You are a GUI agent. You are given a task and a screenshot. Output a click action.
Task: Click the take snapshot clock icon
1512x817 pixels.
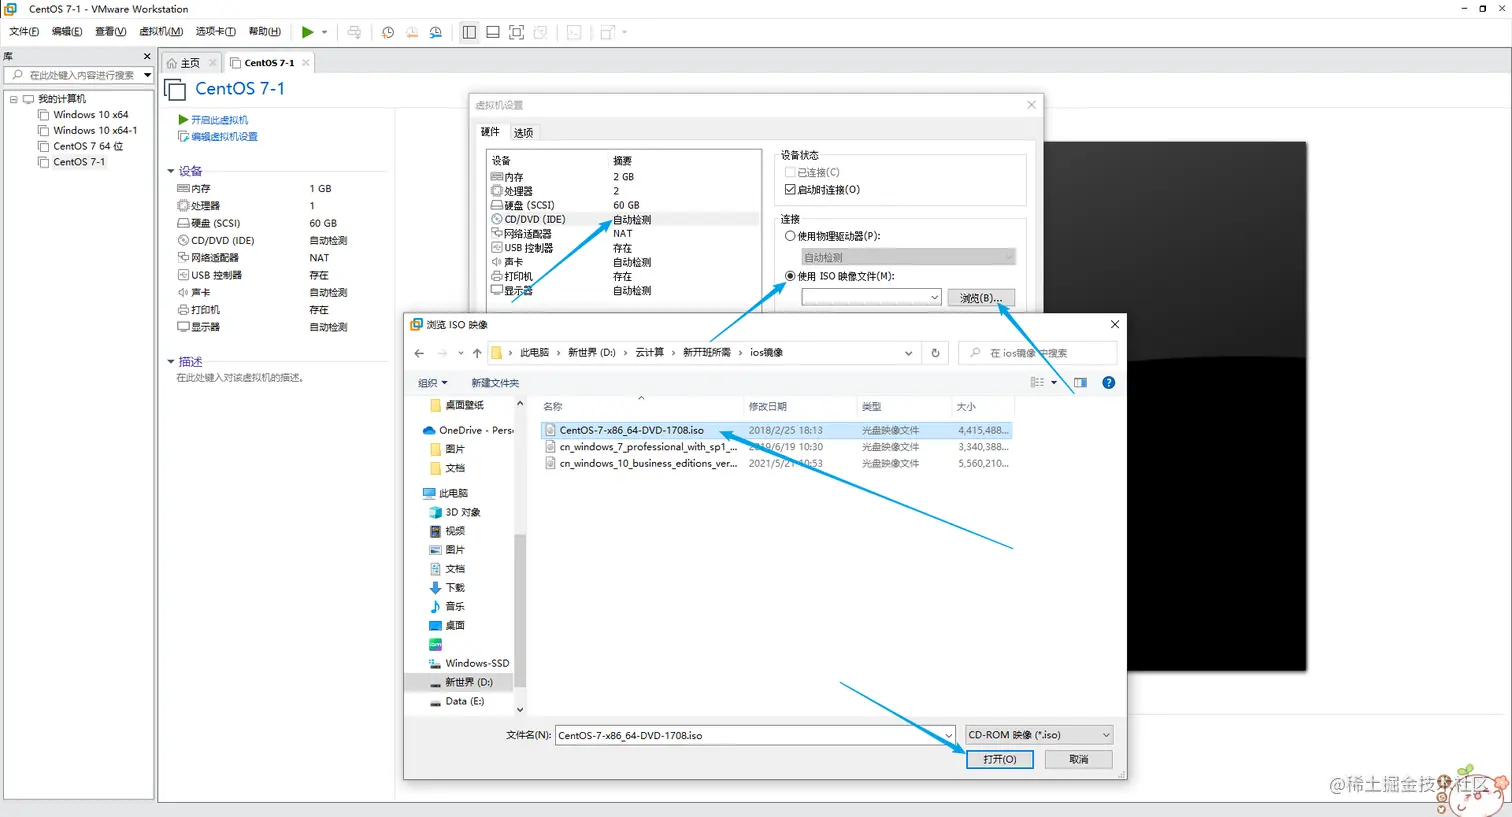388,32
